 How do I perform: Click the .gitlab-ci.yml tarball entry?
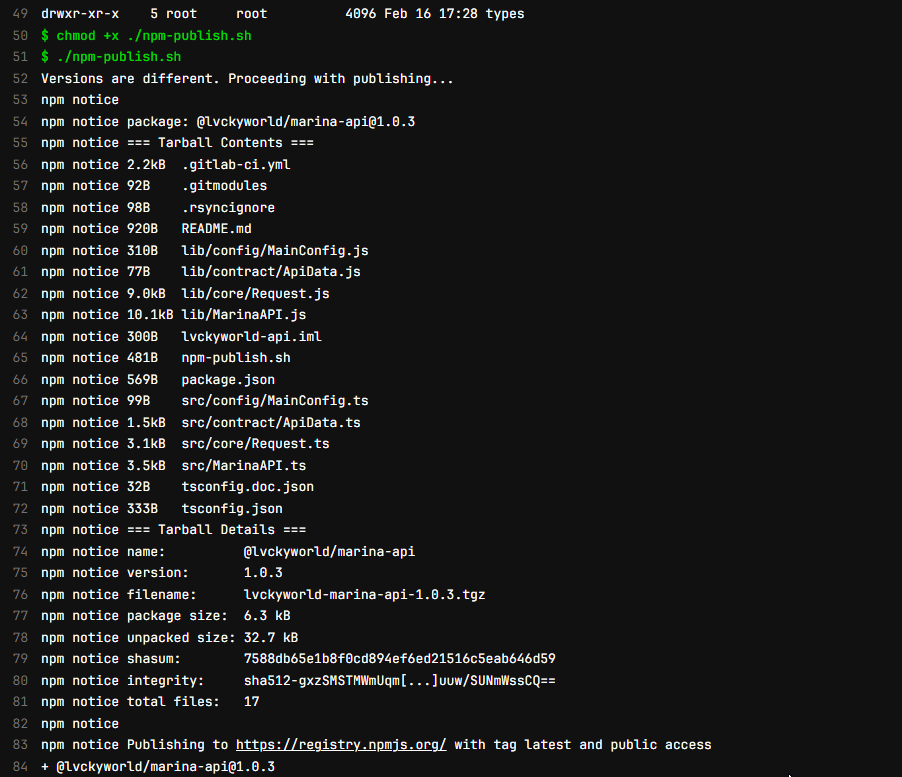(236, 164)
